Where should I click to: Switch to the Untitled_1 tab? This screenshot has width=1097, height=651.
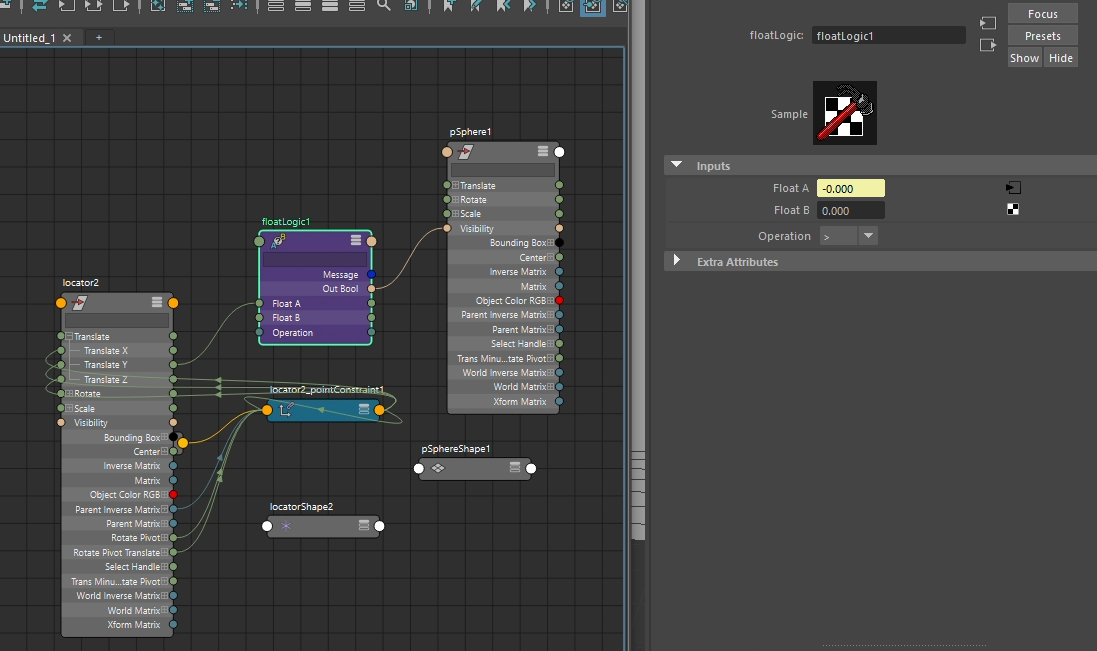[29, 38]
